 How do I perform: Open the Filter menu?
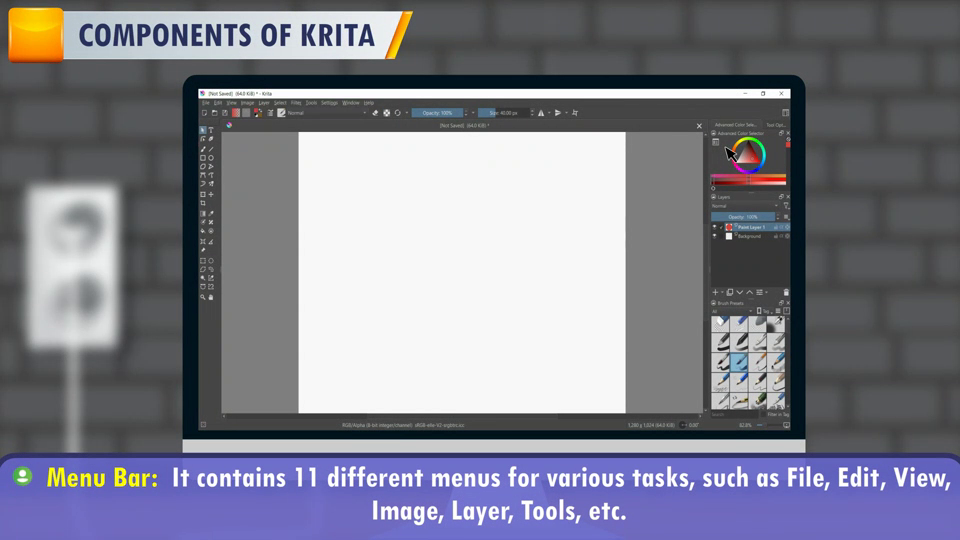(x=296, y=103)
